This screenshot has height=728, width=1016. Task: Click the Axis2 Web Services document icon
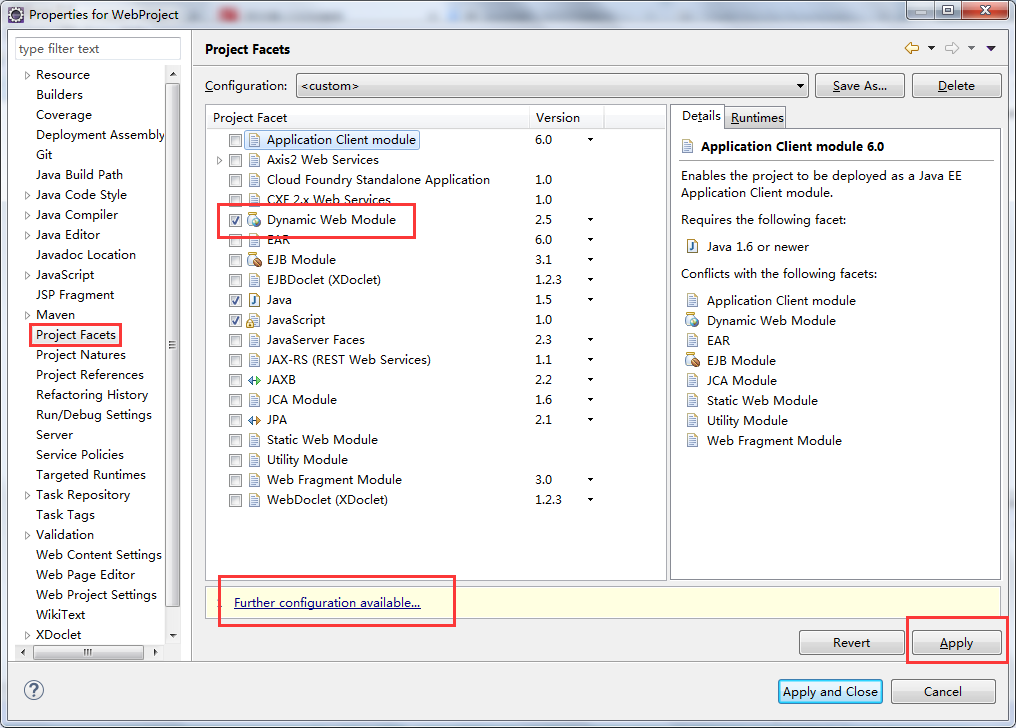tap(255, 160)
